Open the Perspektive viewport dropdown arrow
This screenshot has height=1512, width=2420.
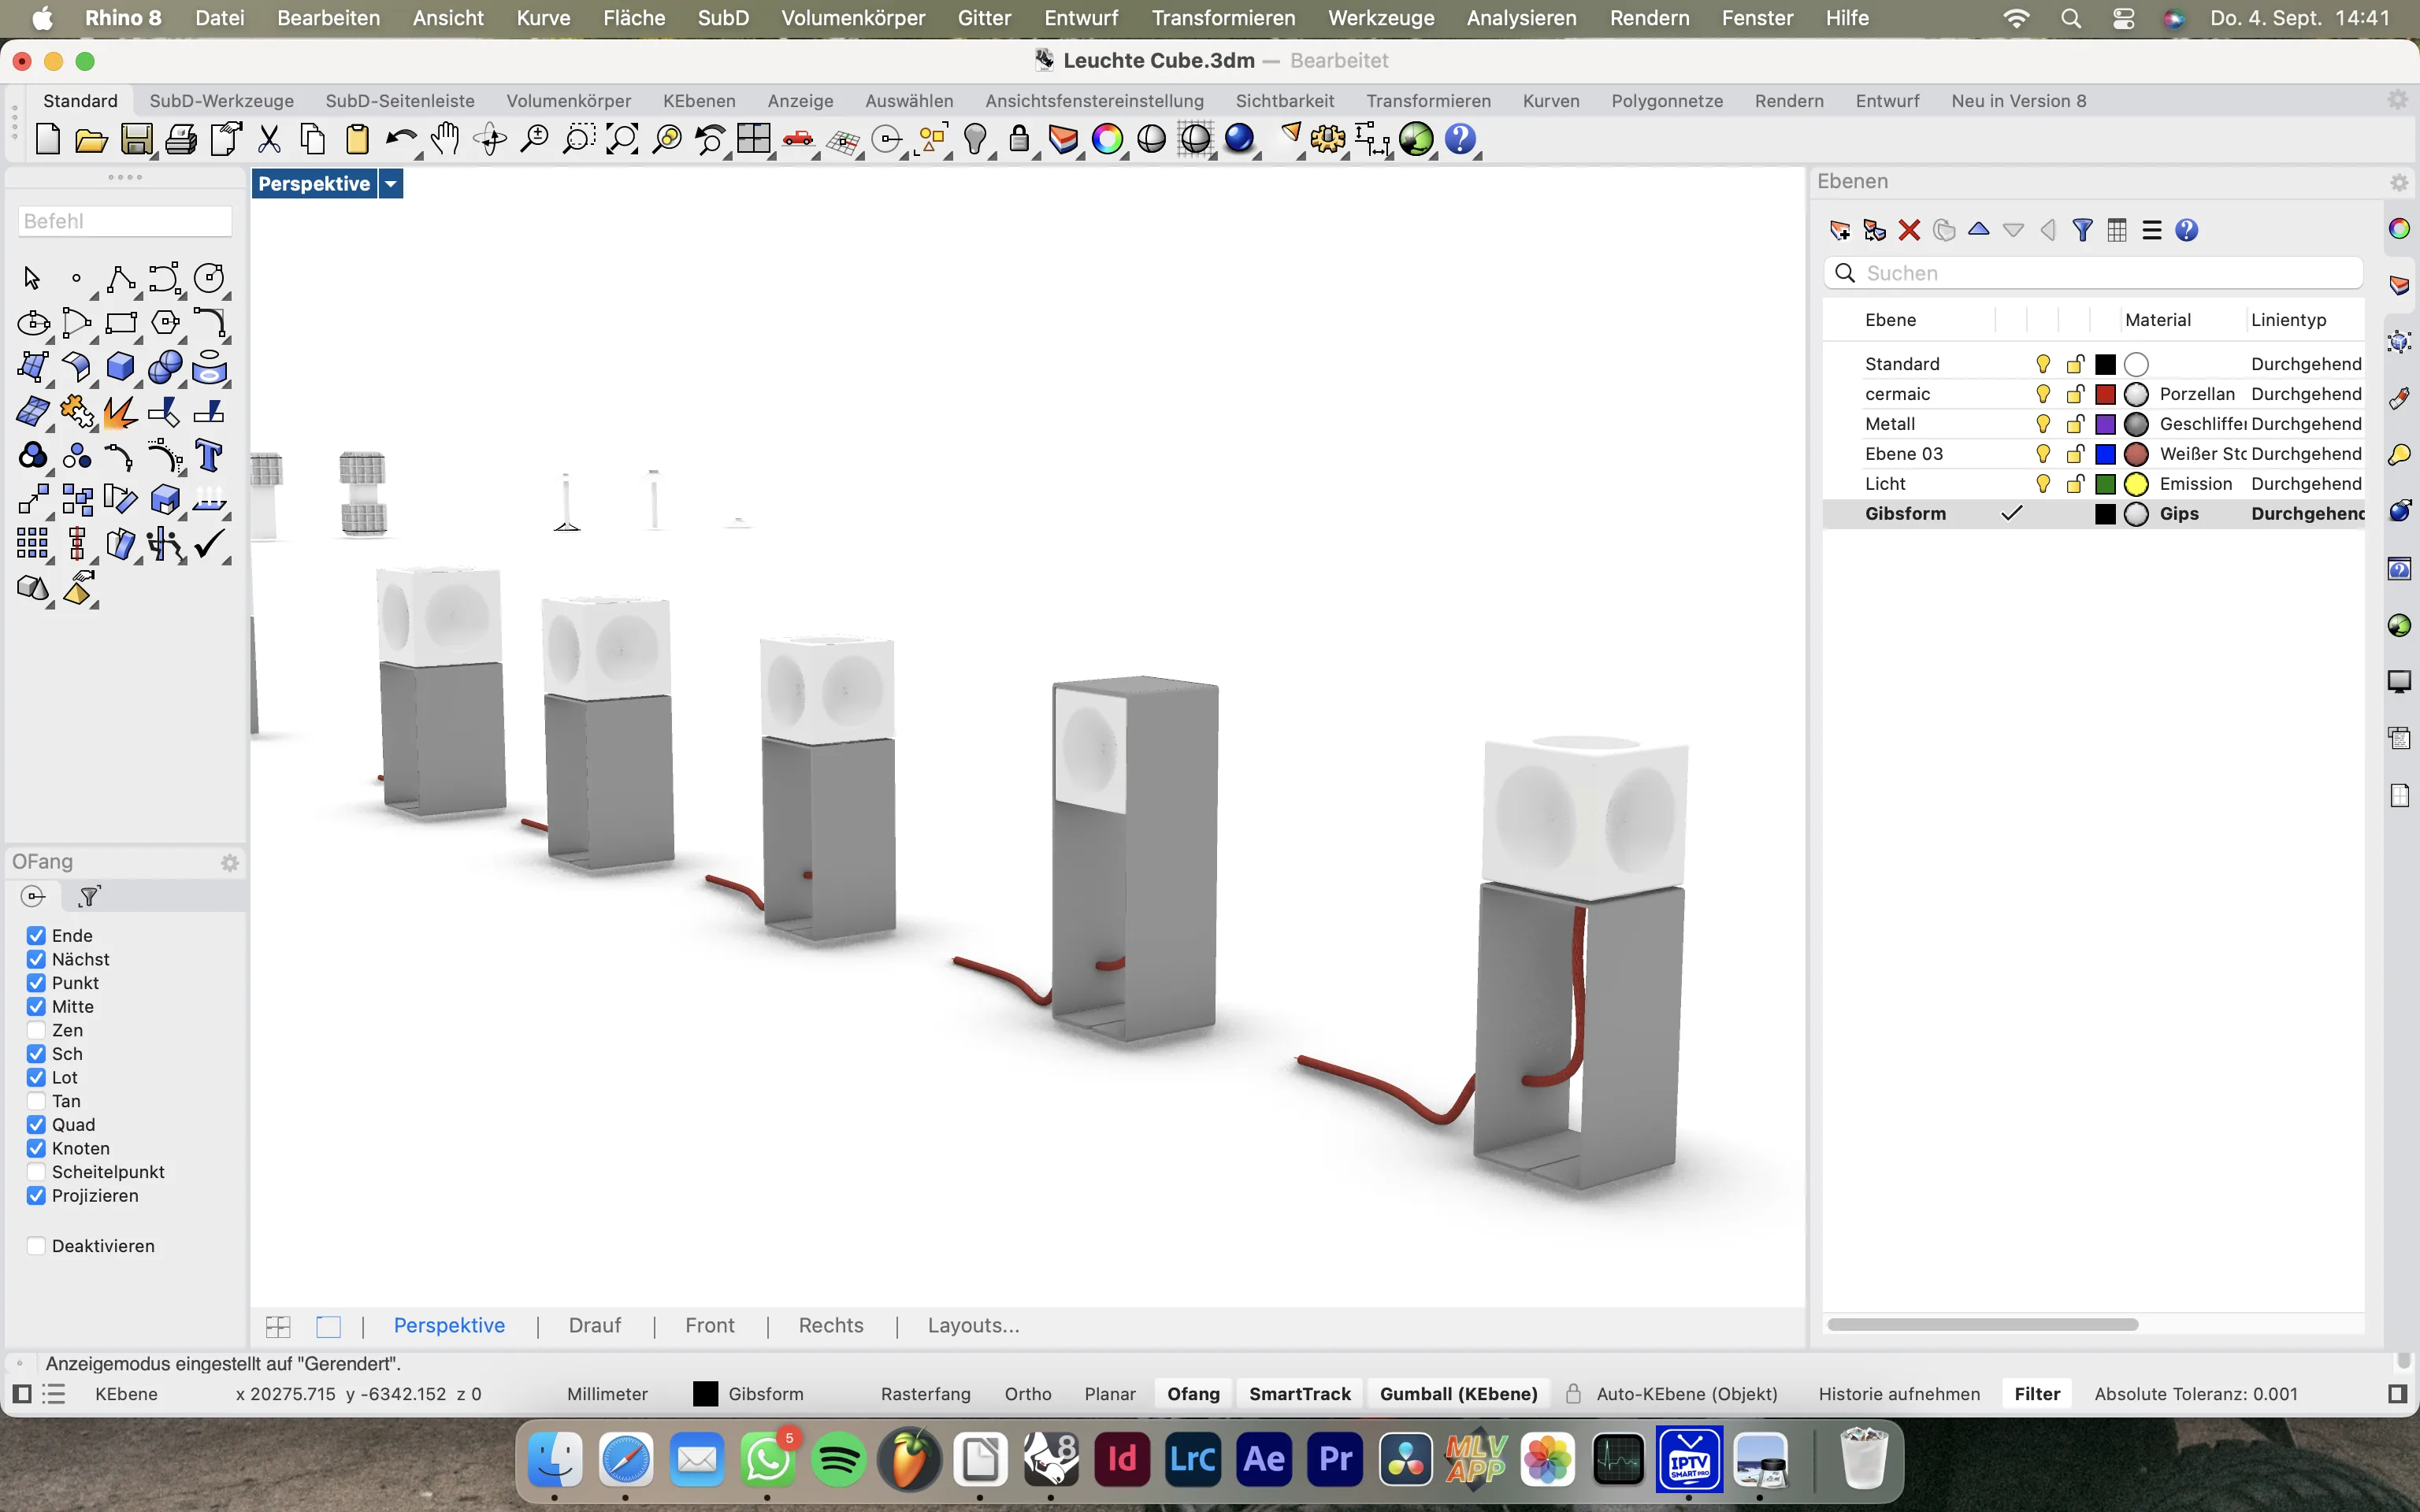391,184
